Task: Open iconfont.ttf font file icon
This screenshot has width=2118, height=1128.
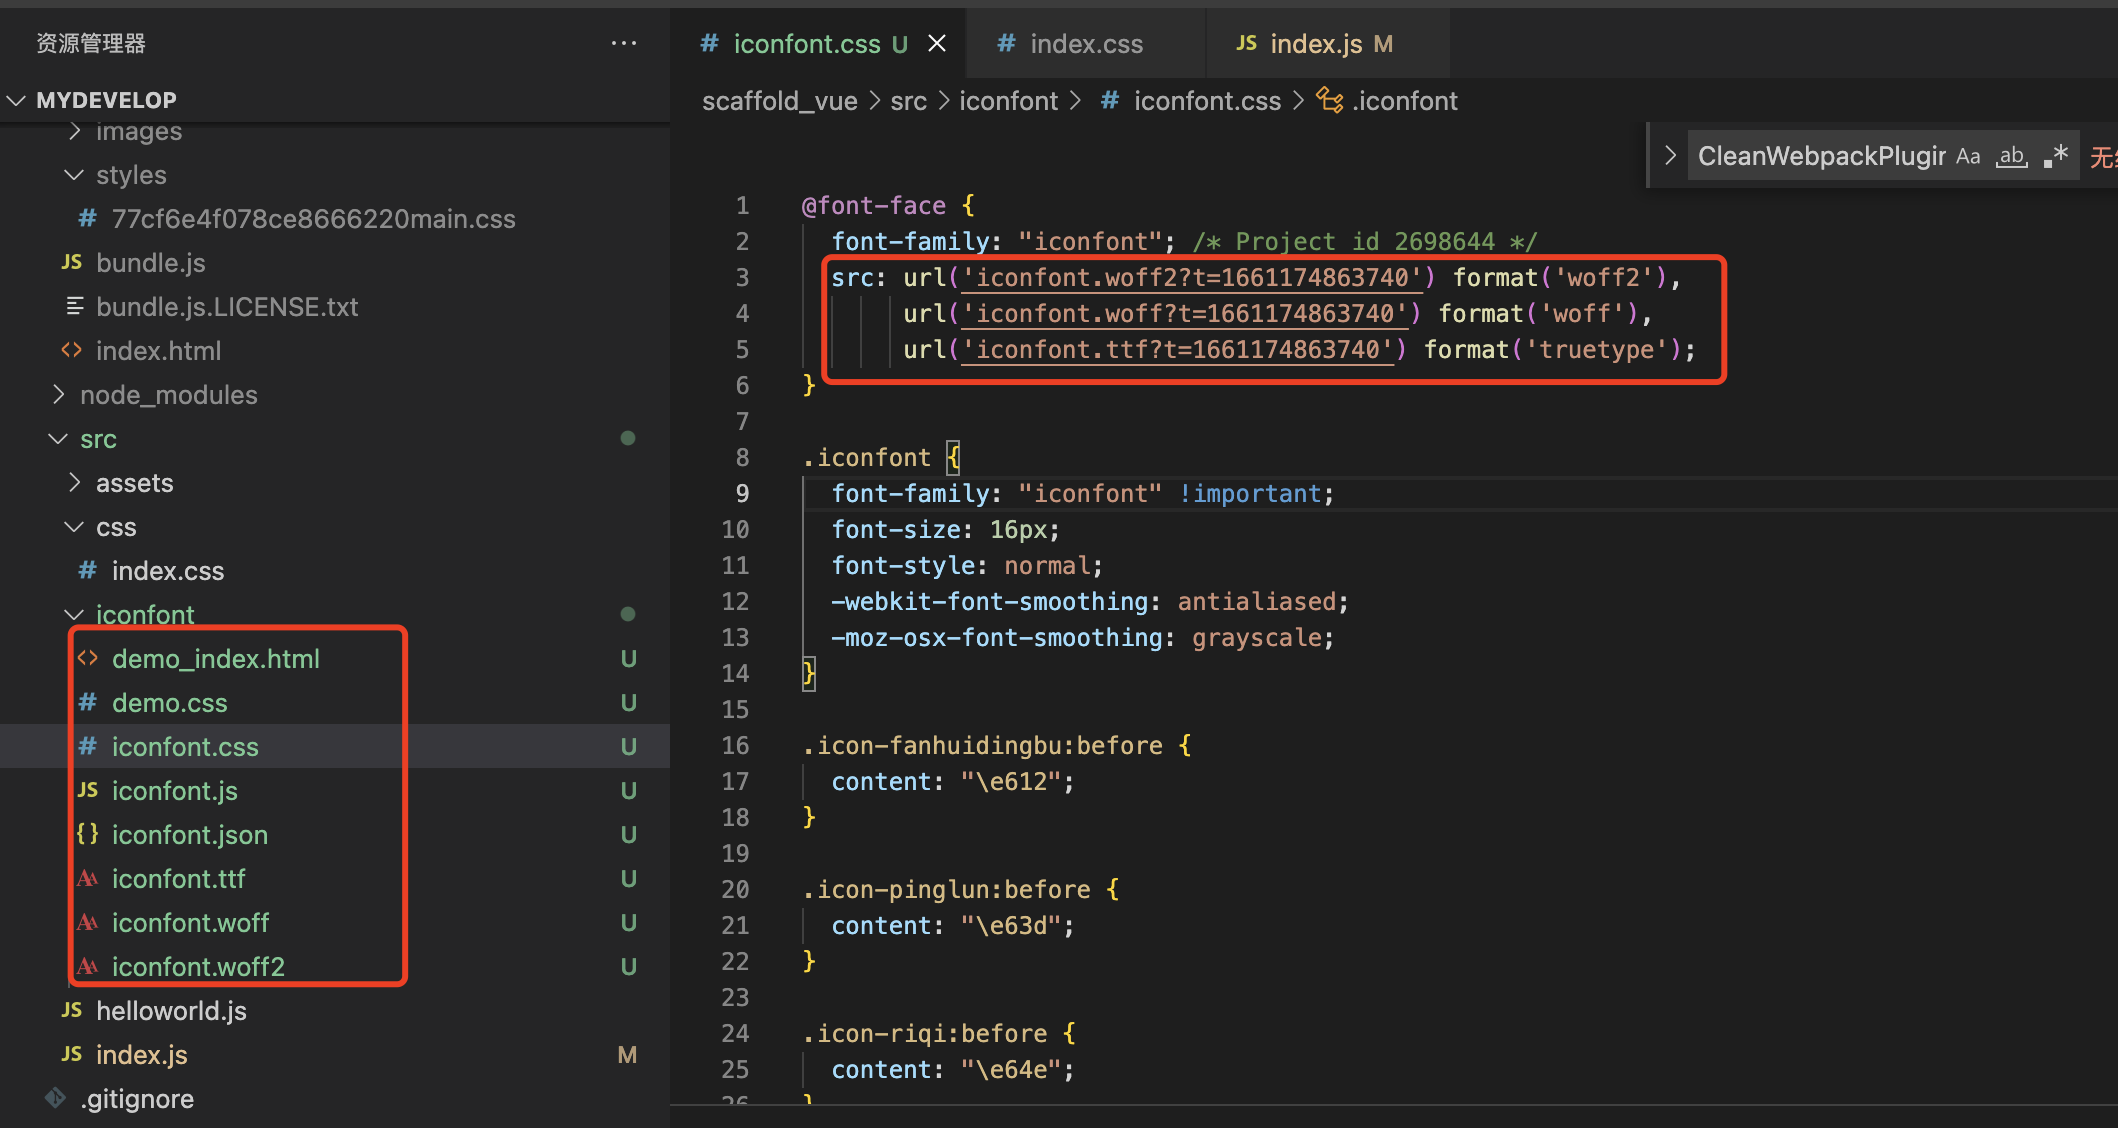Action: click(88, 878)
